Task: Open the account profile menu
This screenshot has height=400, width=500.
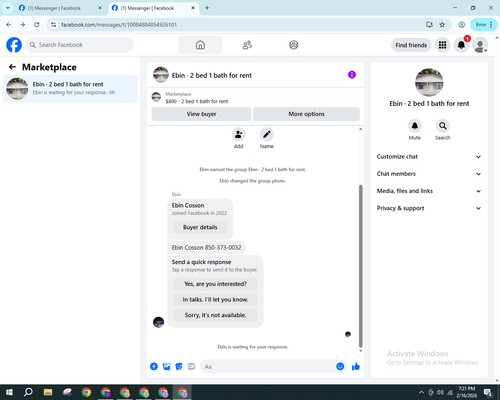Action: pyautogui.click(x=480, y=45)
